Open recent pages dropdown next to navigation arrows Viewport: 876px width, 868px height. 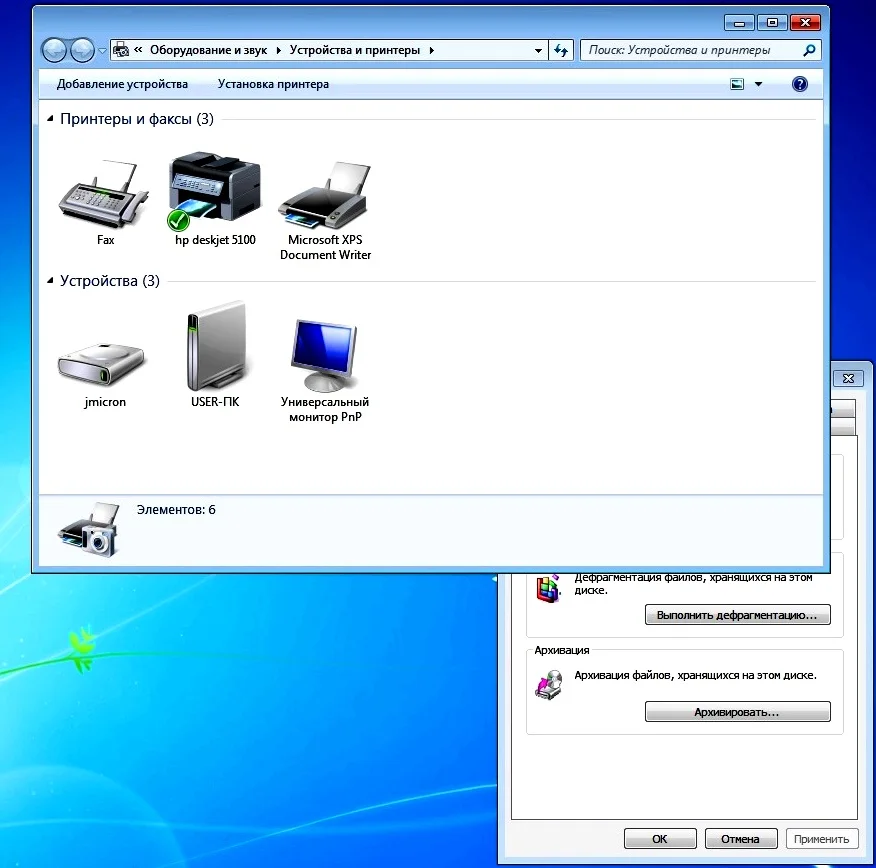[x=102, y=51]
